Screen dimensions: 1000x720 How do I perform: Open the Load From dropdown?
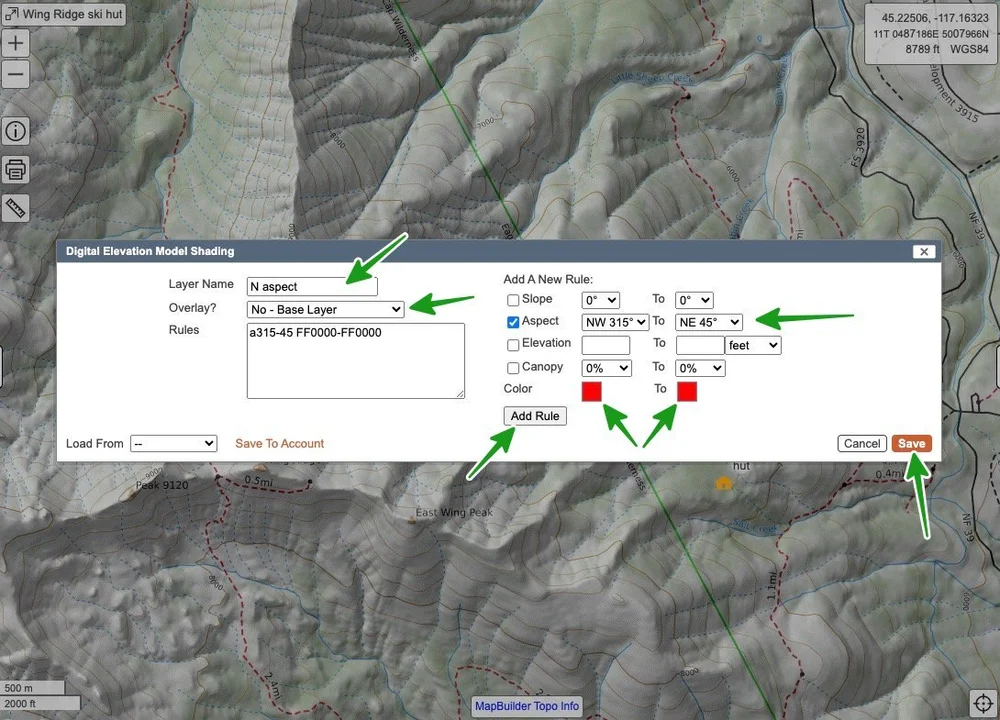click(x=173, y=443)
